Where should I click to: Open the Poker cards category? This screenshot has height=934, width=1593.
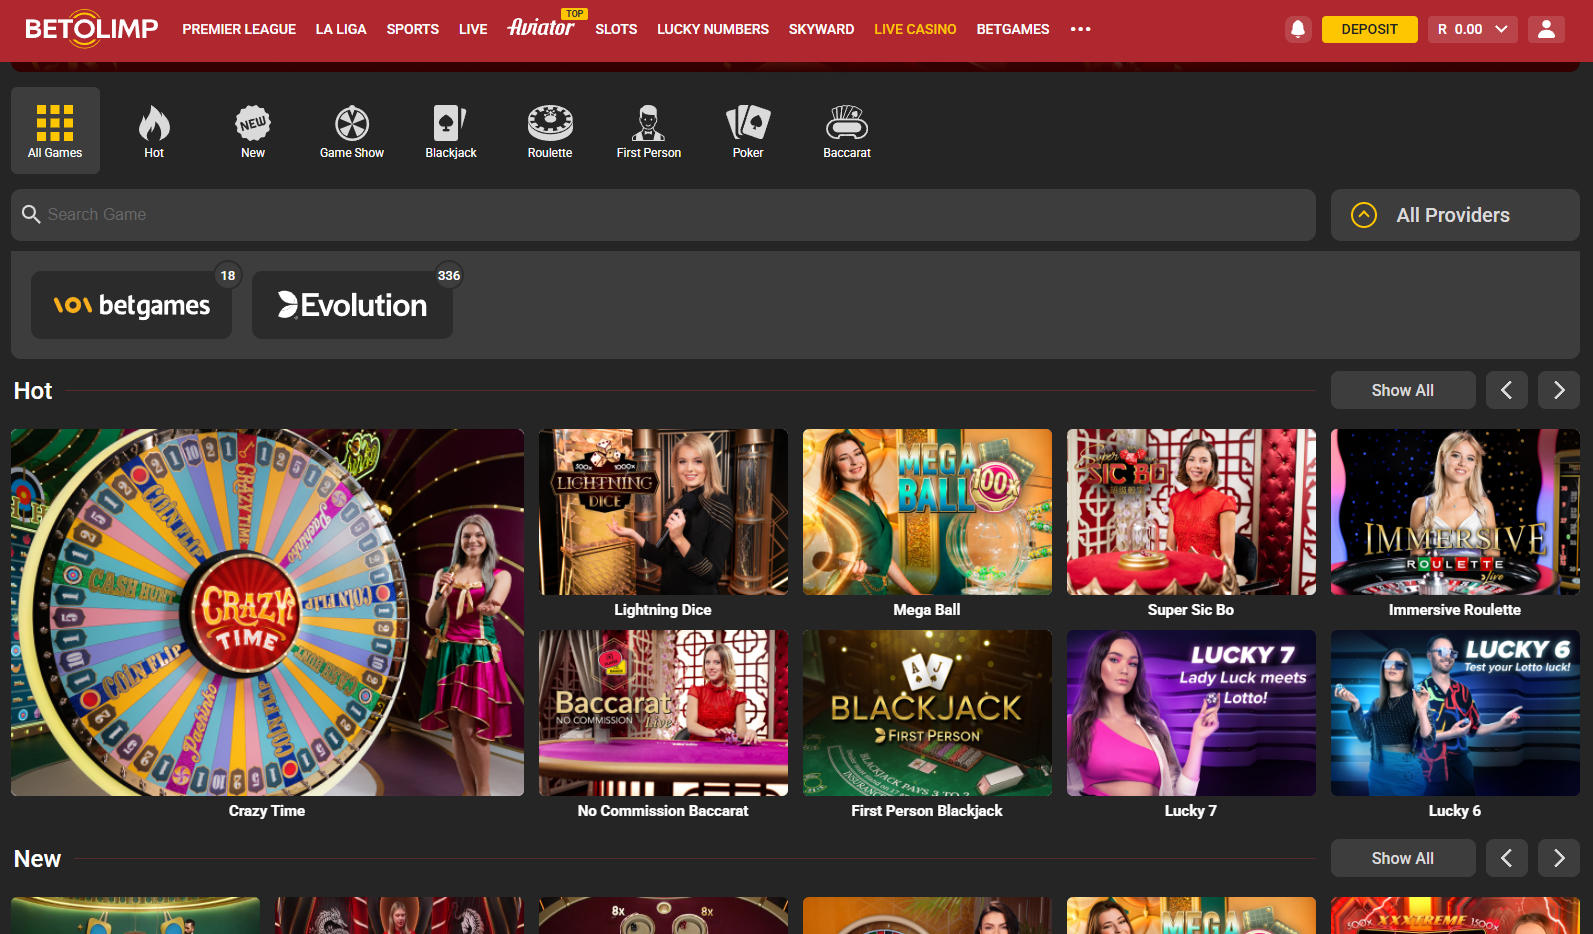(x=748, y=130)
